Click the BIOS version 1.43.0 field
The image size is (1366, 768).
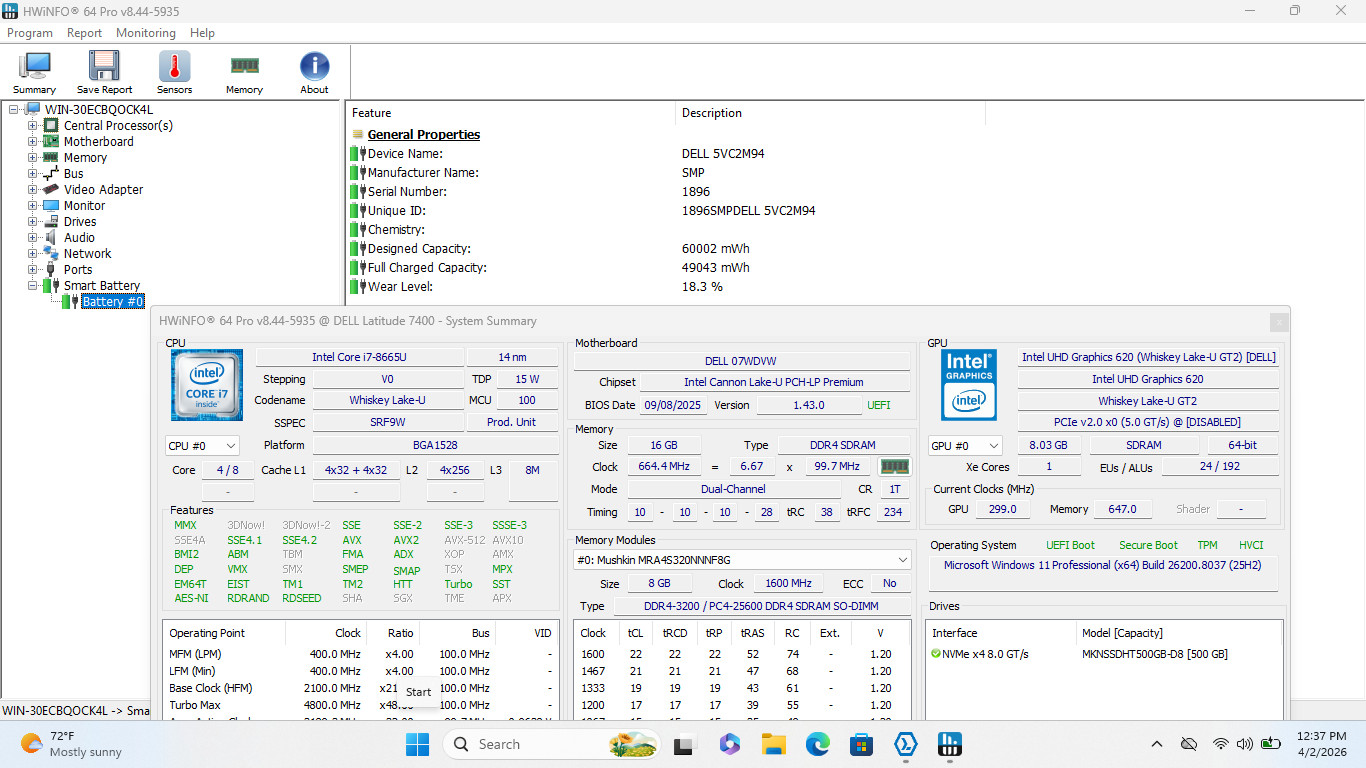pos(808,405)
